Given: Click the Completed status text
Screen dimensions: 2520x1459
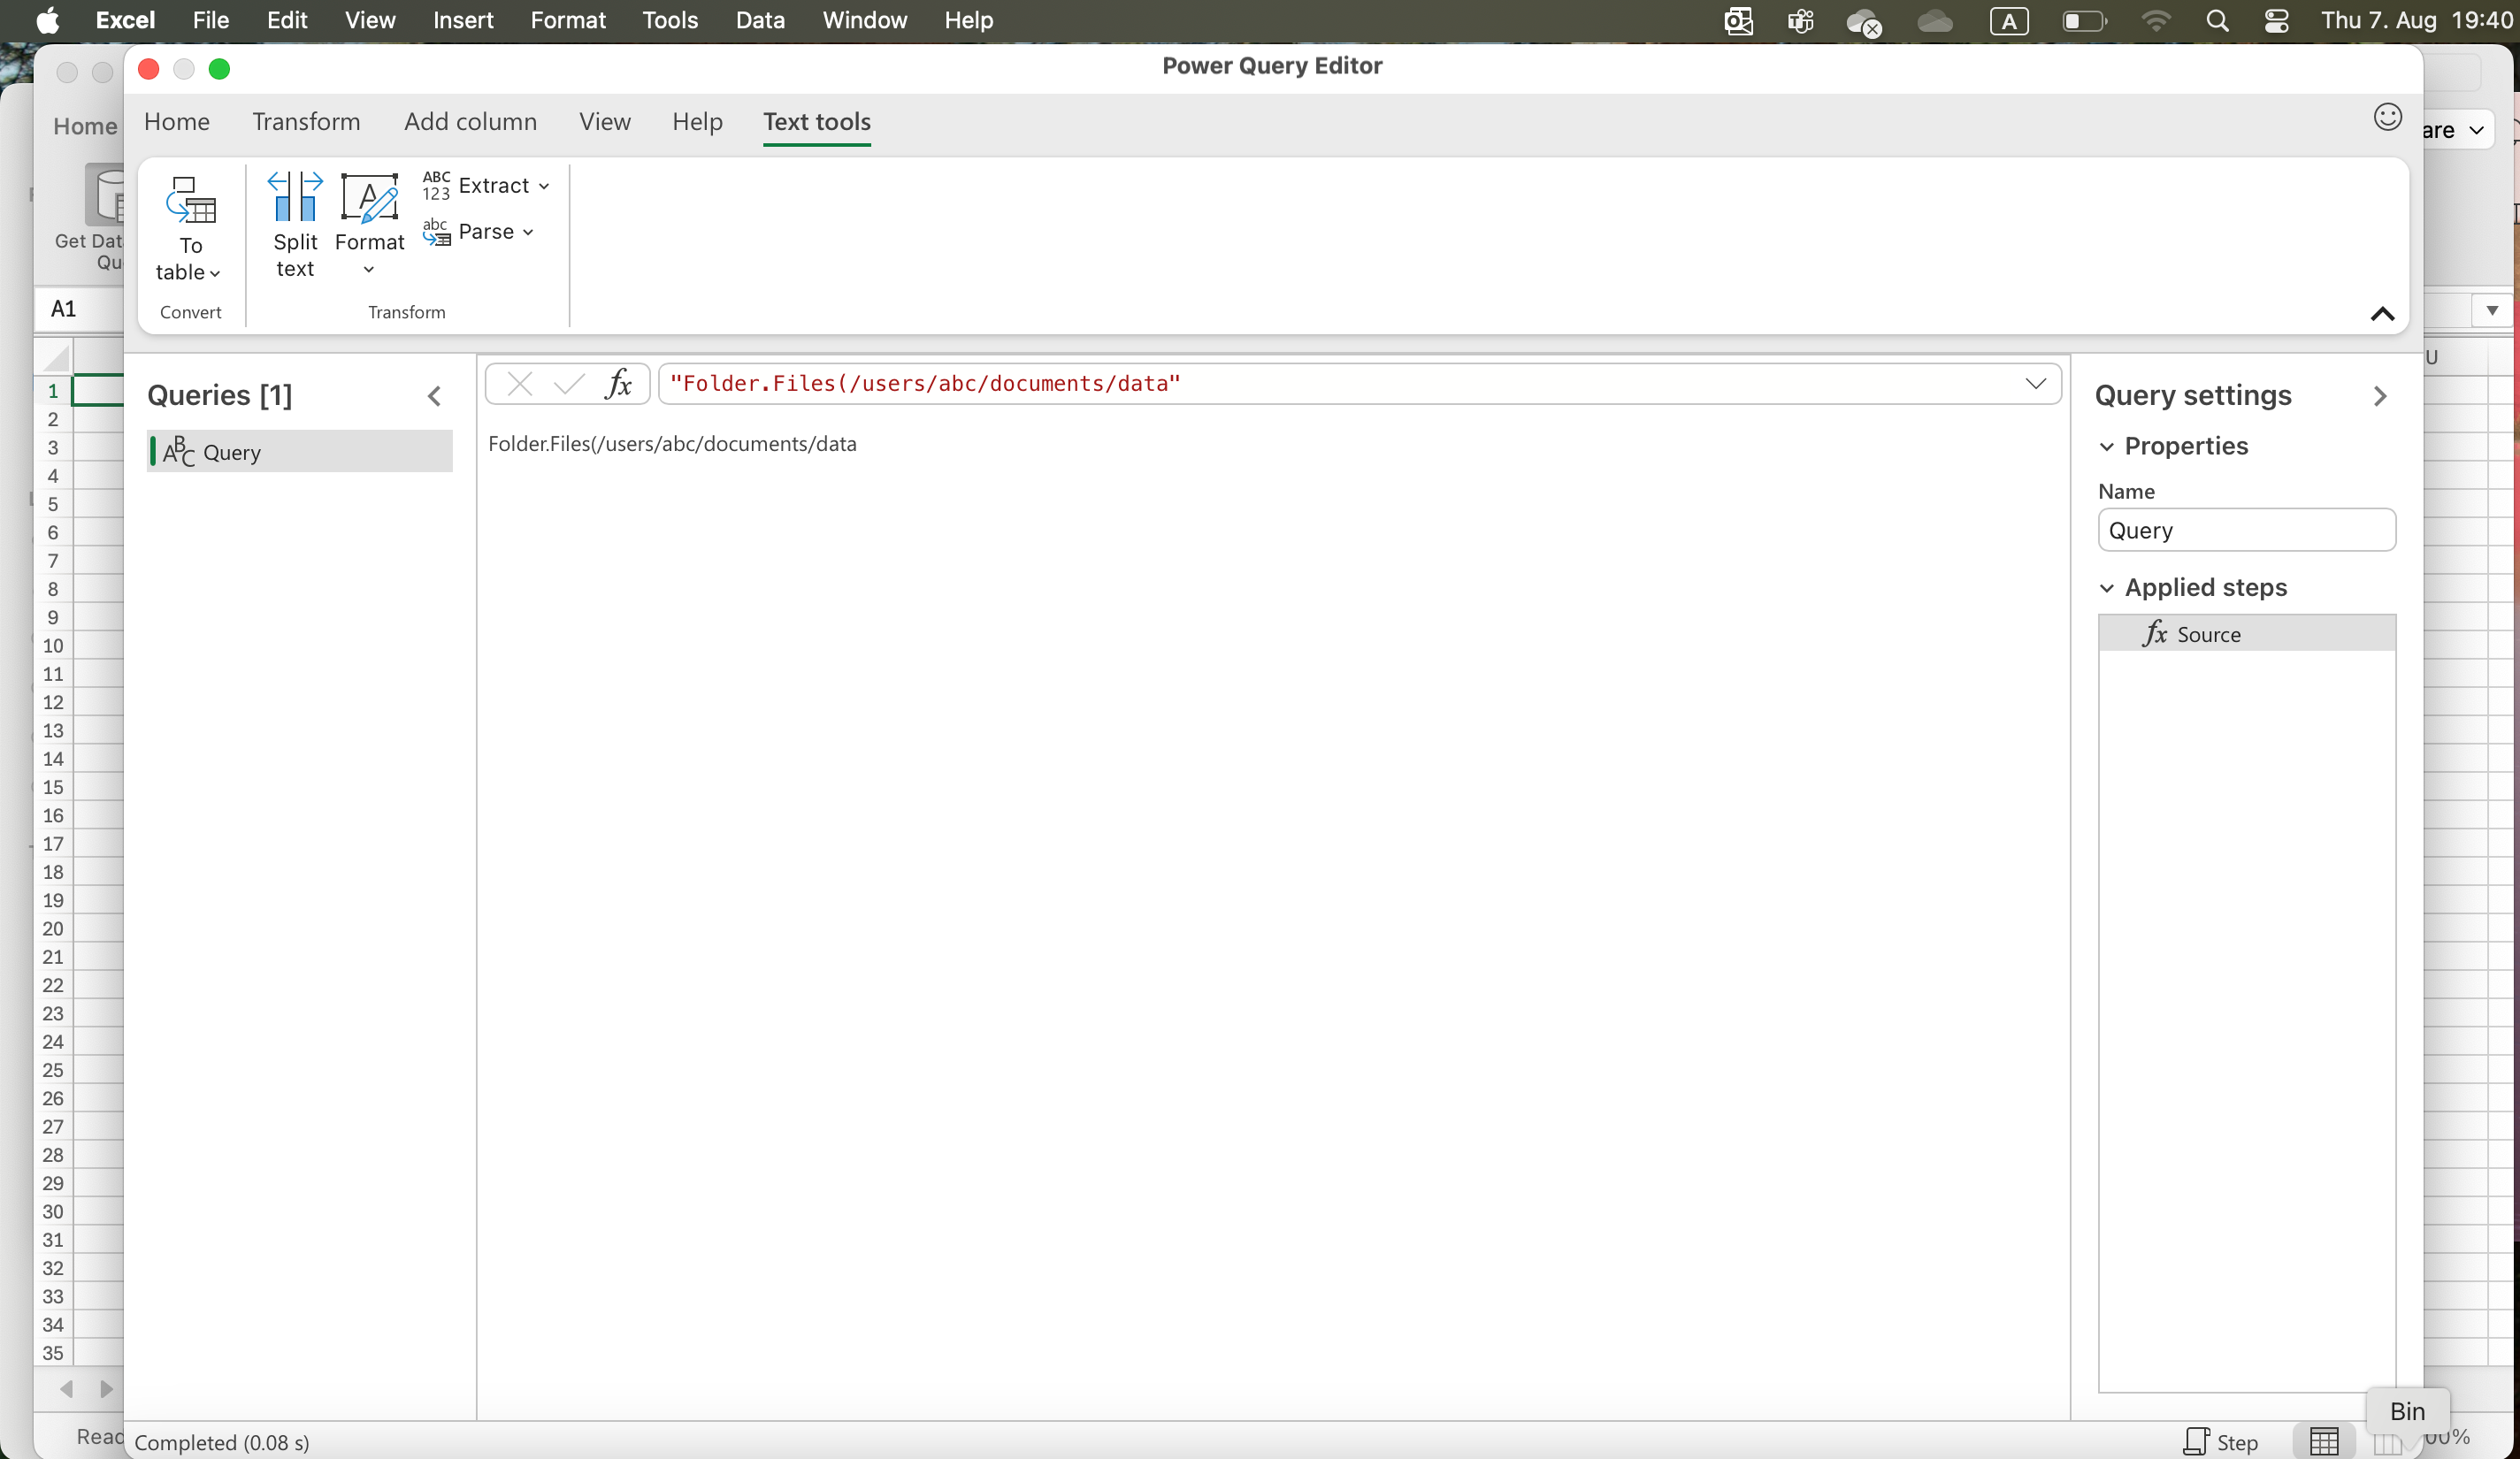Looking at the screenshot, I should pyautogui.click(x=221, y=1443).
